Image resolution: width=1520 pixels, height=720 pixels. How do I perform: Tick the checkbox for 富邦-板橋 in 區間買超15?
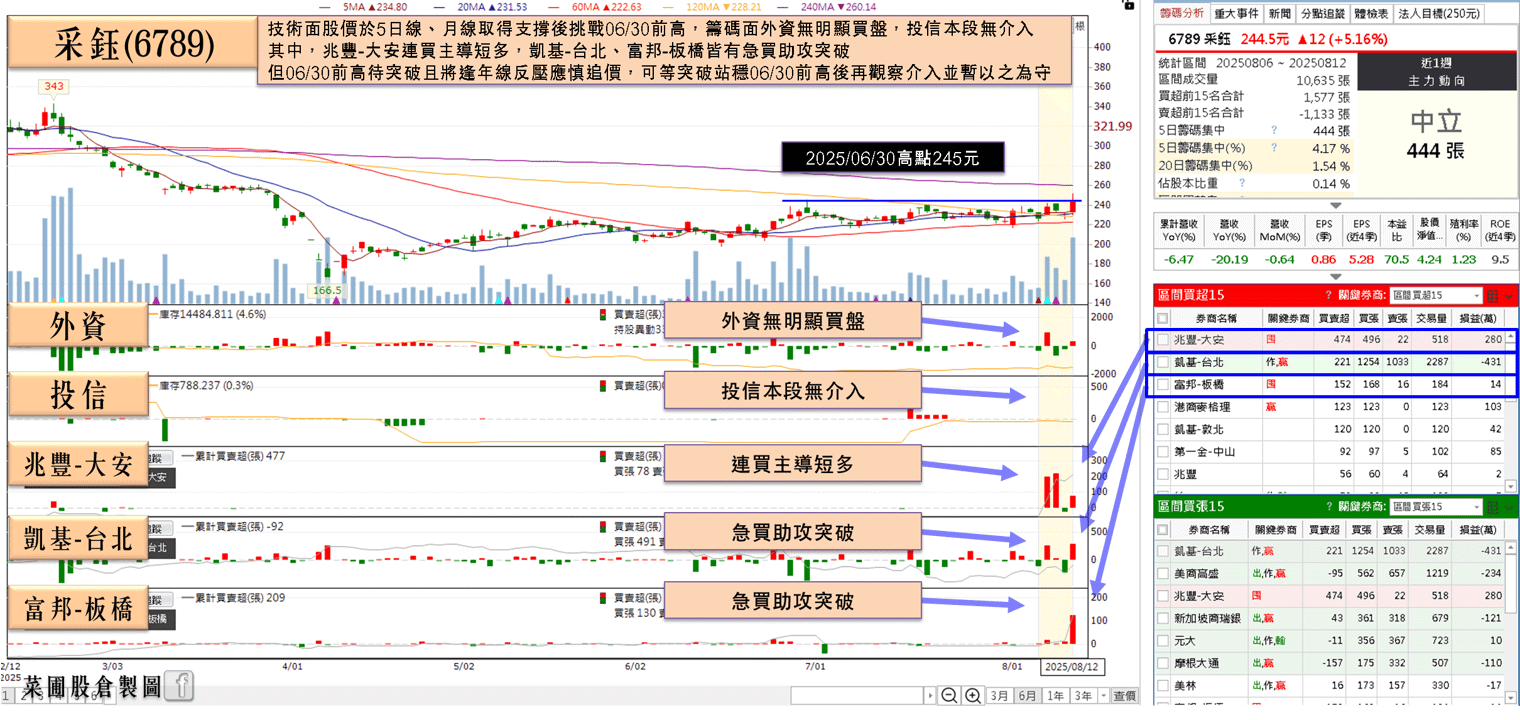(1163, 385)
